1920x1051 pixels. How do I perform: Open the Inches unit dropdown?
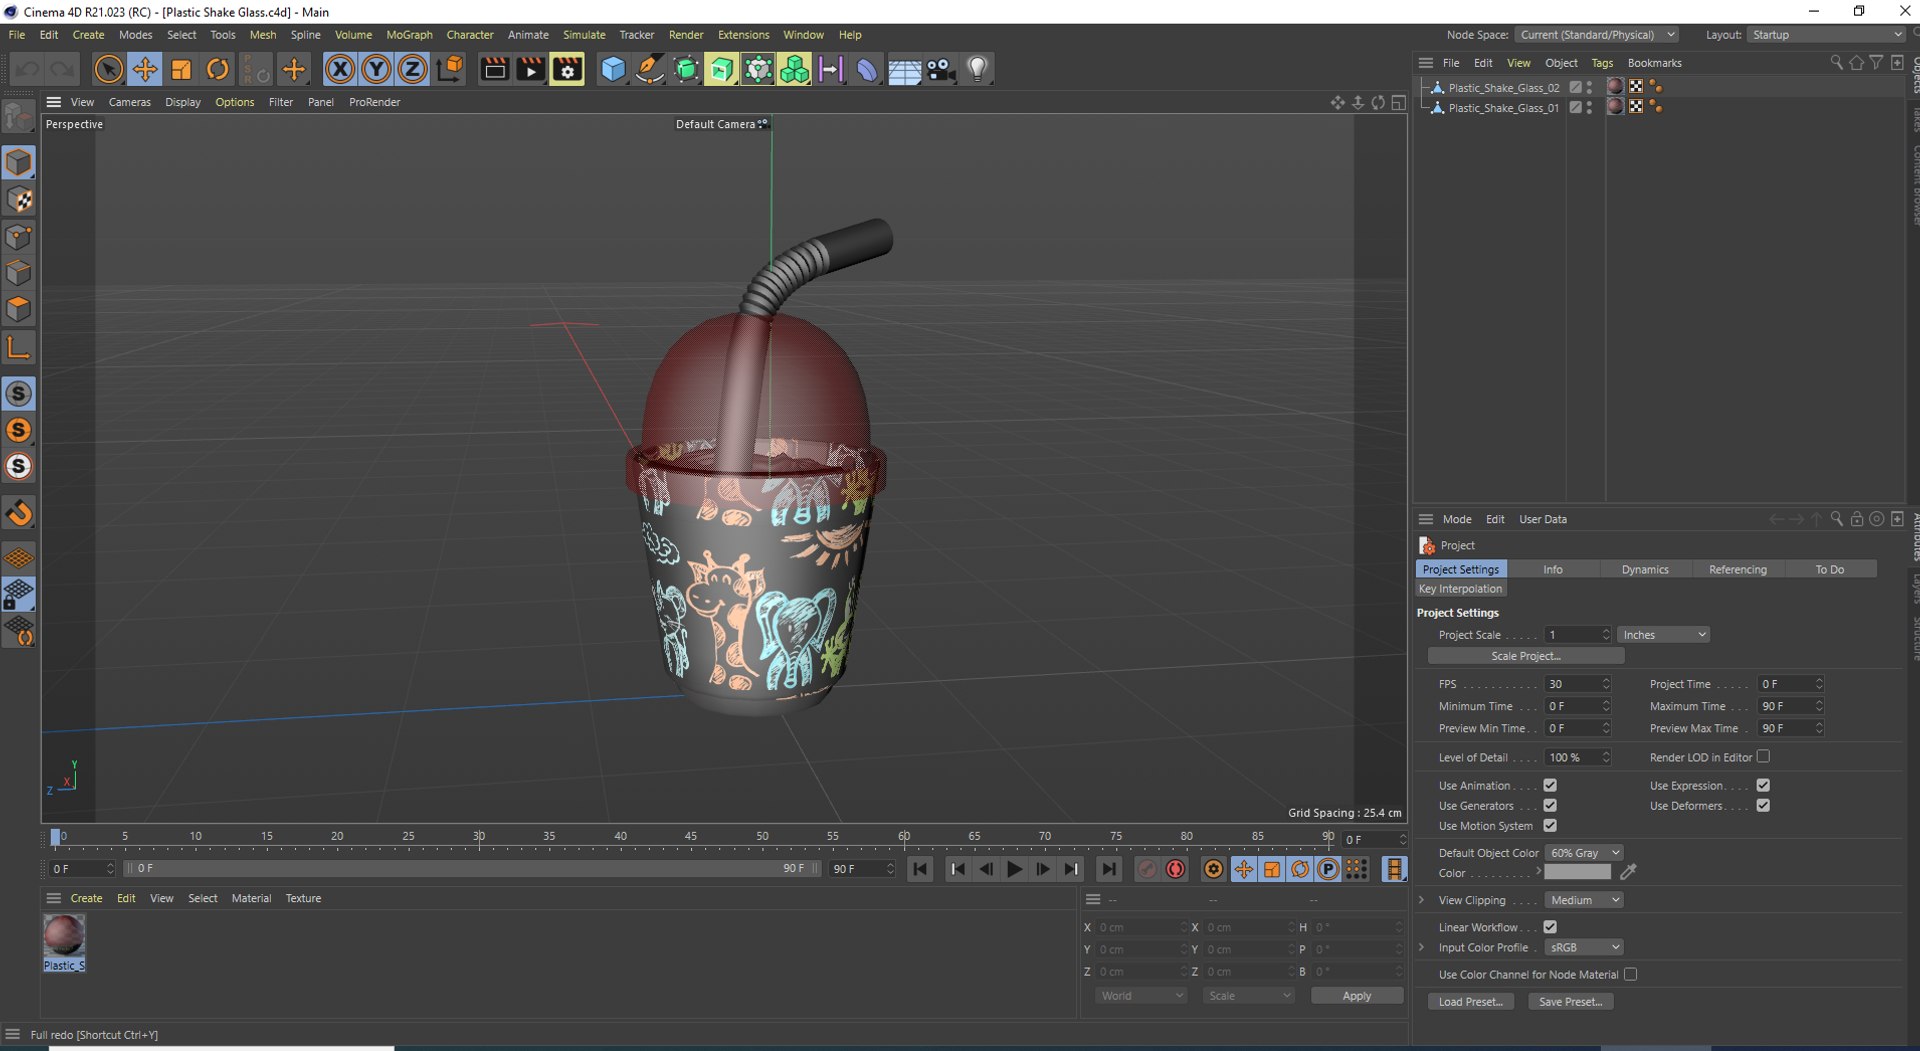[x=1663, y=635]
